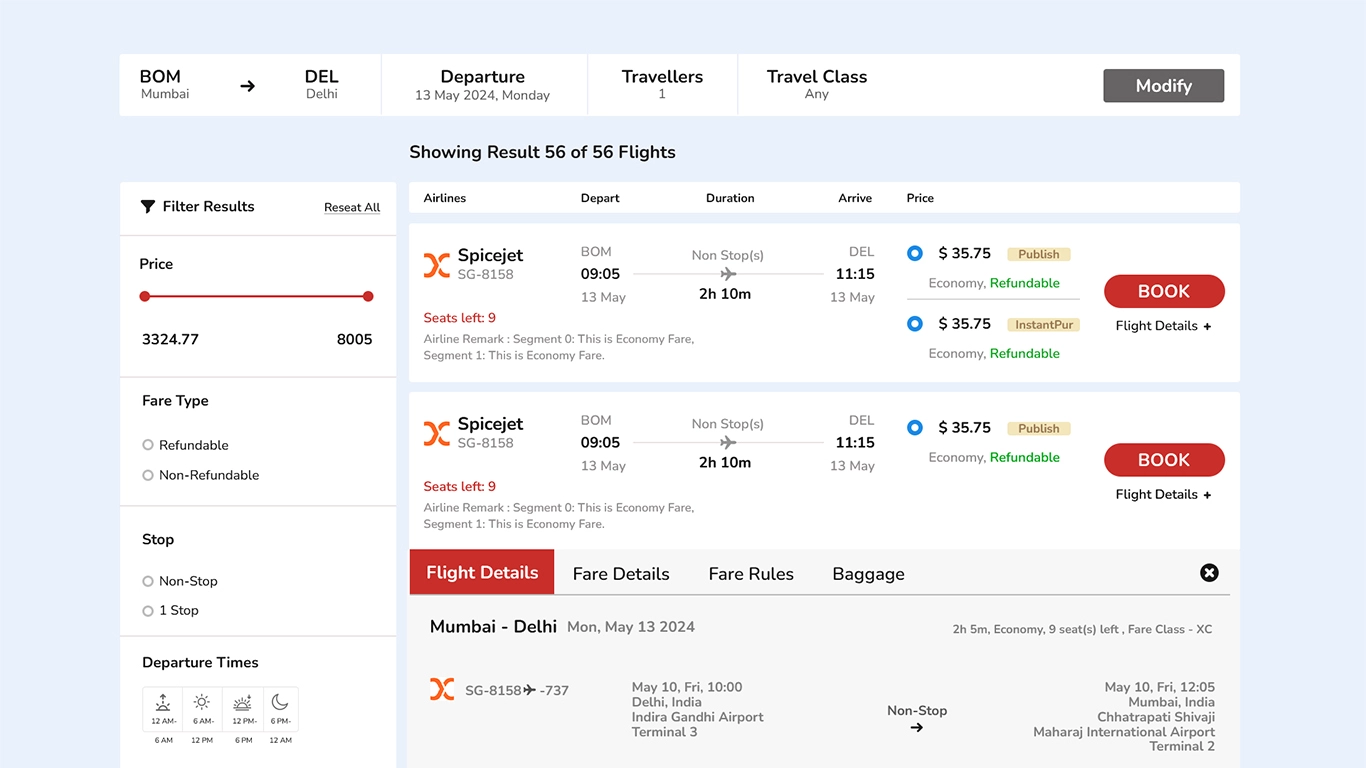Open the Baggage tab
This screenshot has height=768, width=1366.
pyautogui.click(x=868, y=574)
